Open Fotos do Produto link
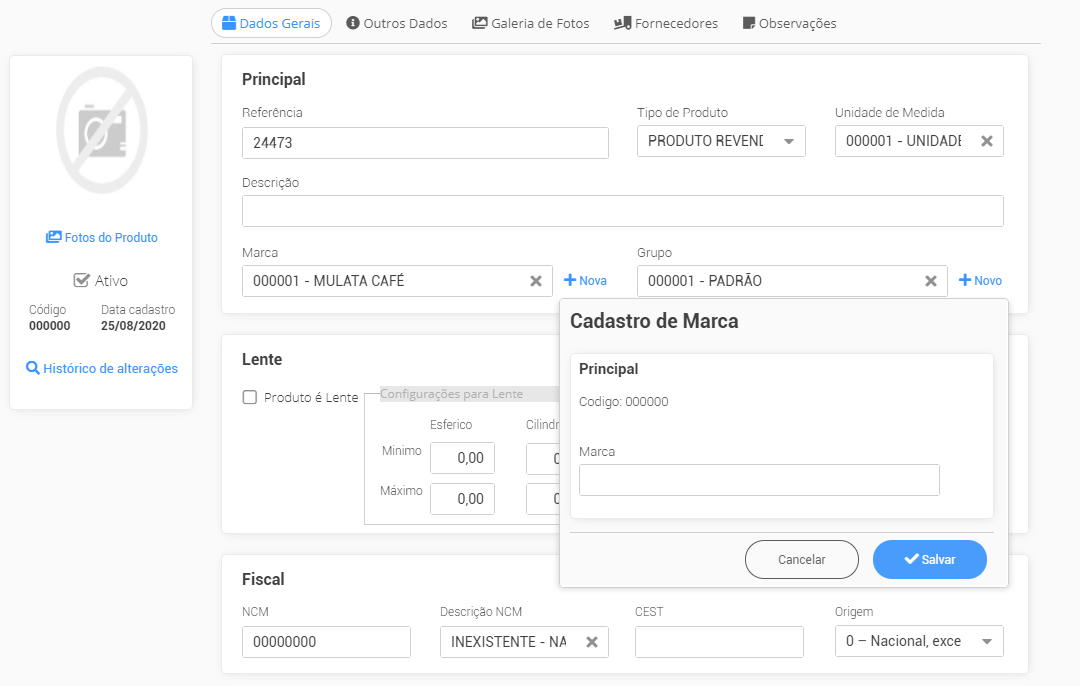The image size is (1080, 686). (x=102, y=238)
